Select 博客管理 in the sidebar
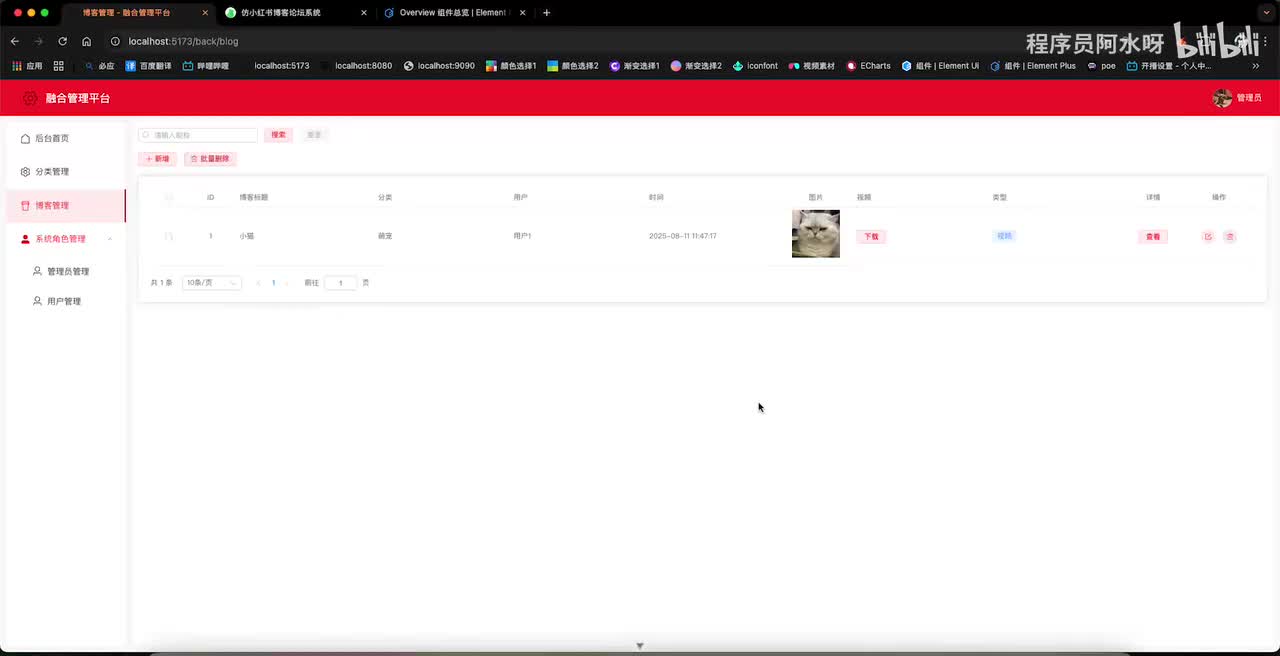 [x=65, y=205]
